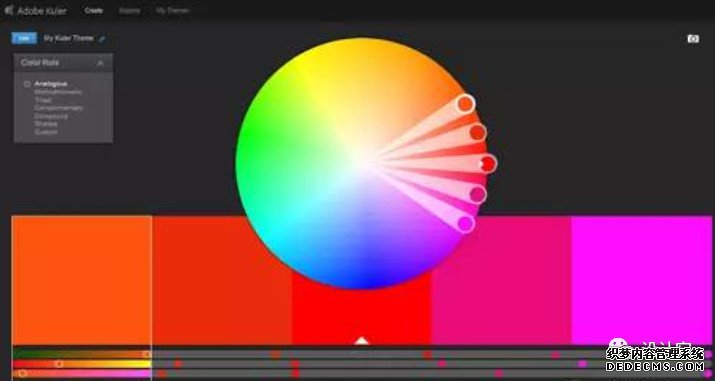Click the camera icon to create from image
Image resolution: width=715 pixels, height=381 pixels.
coord(693,39)
